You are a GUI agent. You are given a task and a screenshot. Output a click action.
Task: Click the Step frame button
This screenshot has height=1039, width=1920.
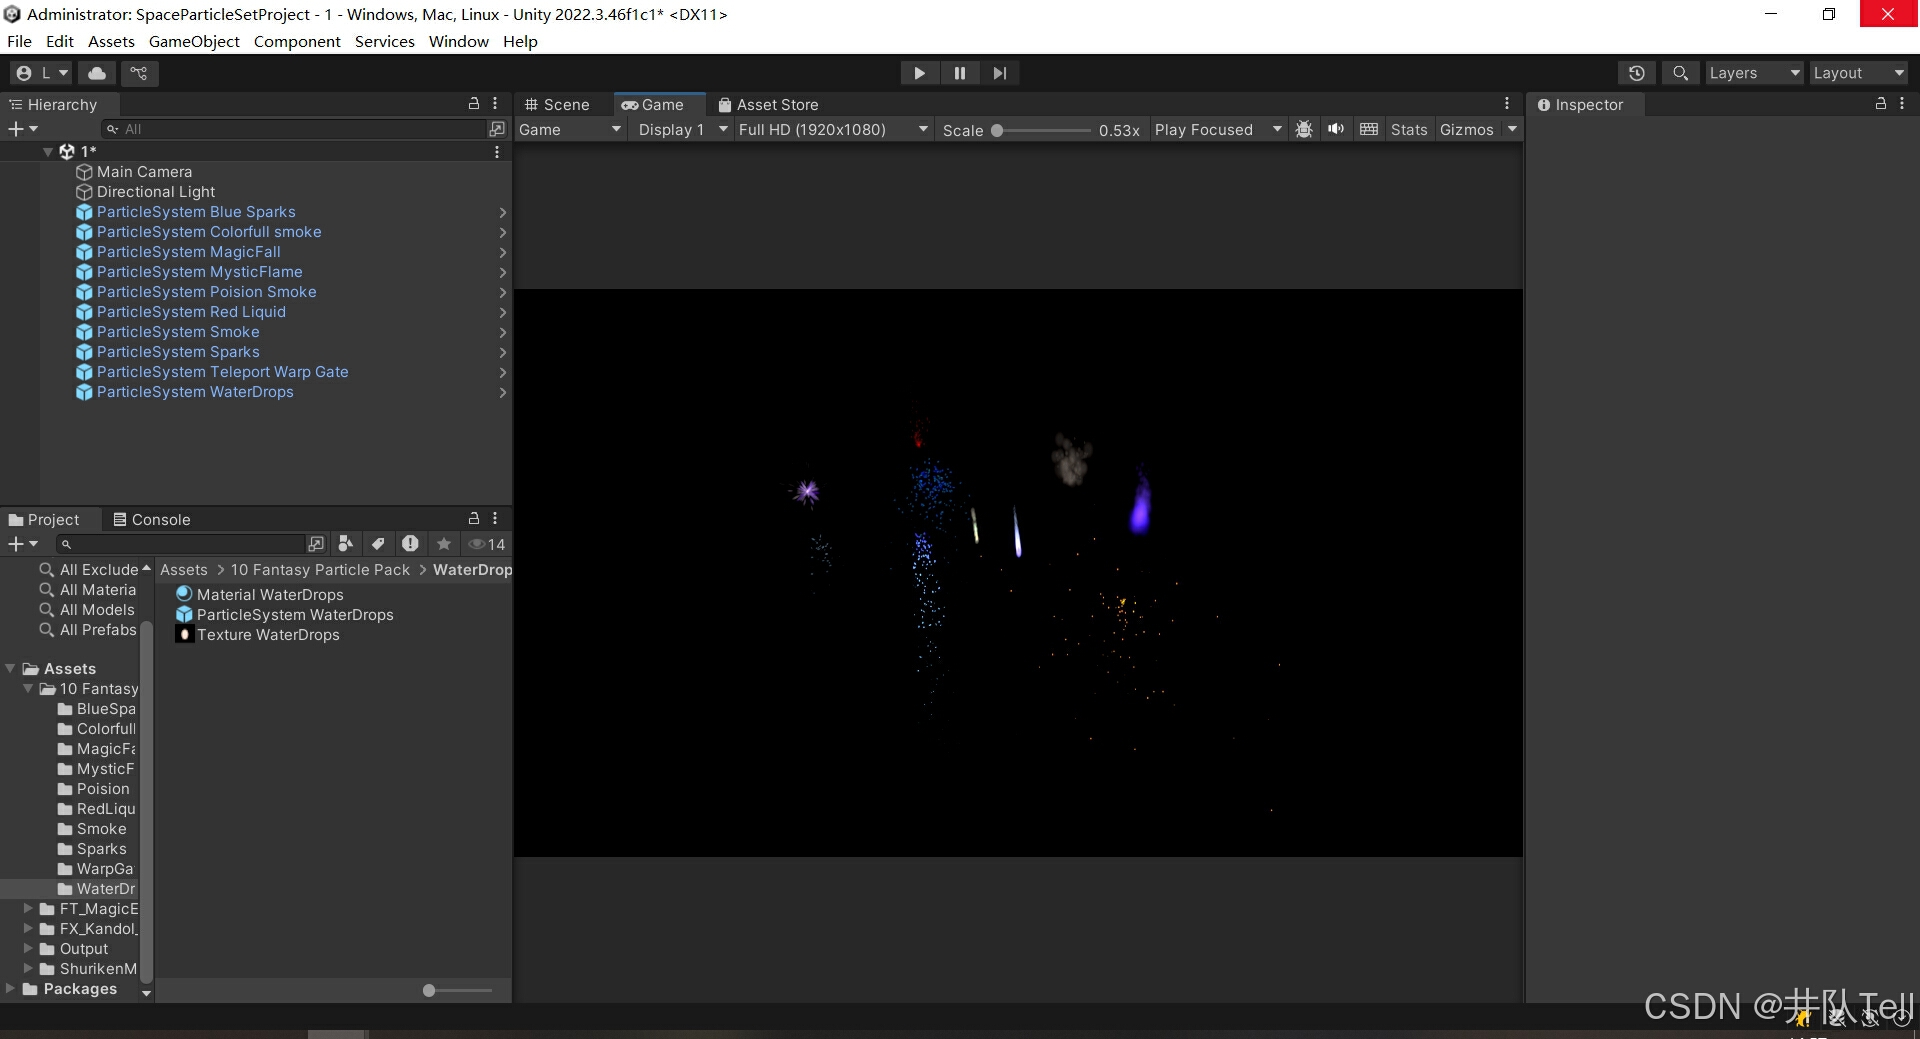[999, 73]
